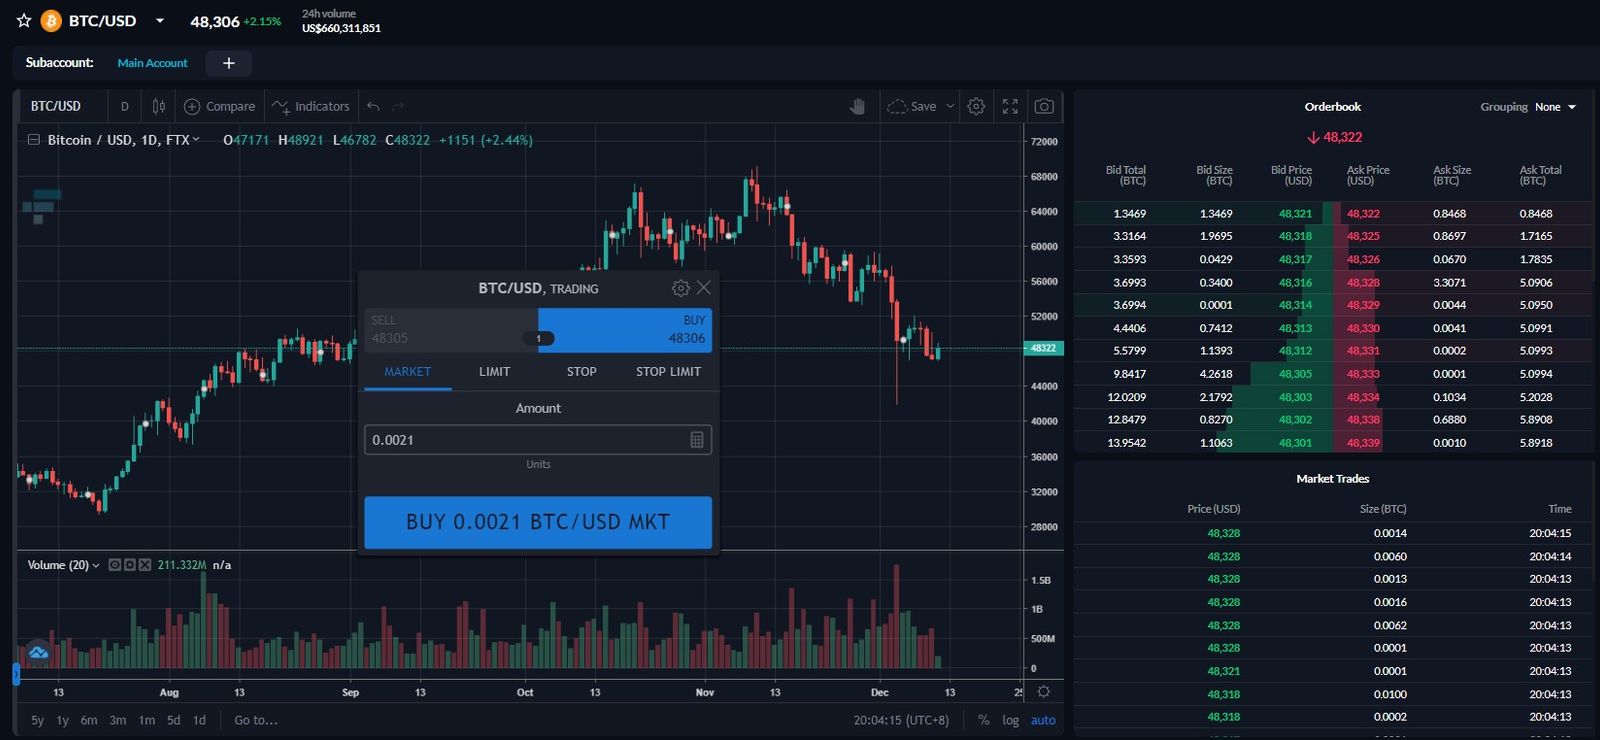Undo the last chart action
This screenshot has height=740, width=1600.
pos(373,106)
